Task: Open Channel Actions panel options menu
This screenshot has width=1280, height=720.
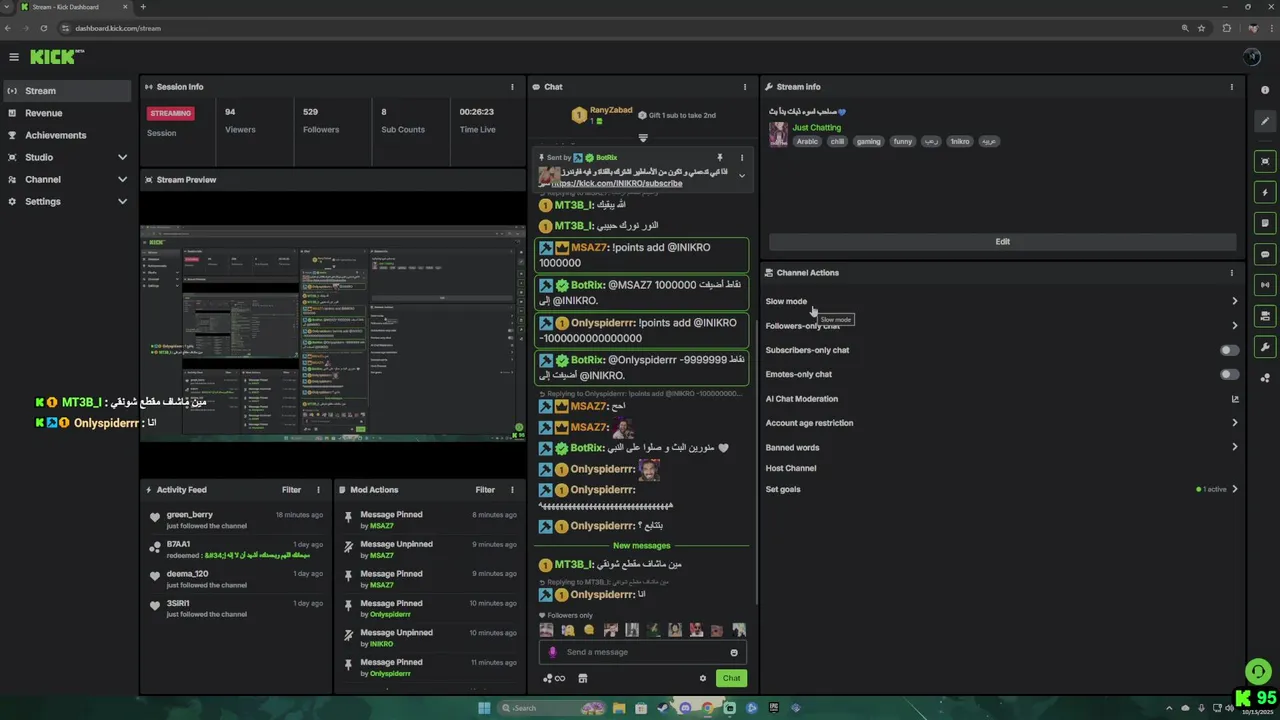Action: click(x=1232, y=272)
